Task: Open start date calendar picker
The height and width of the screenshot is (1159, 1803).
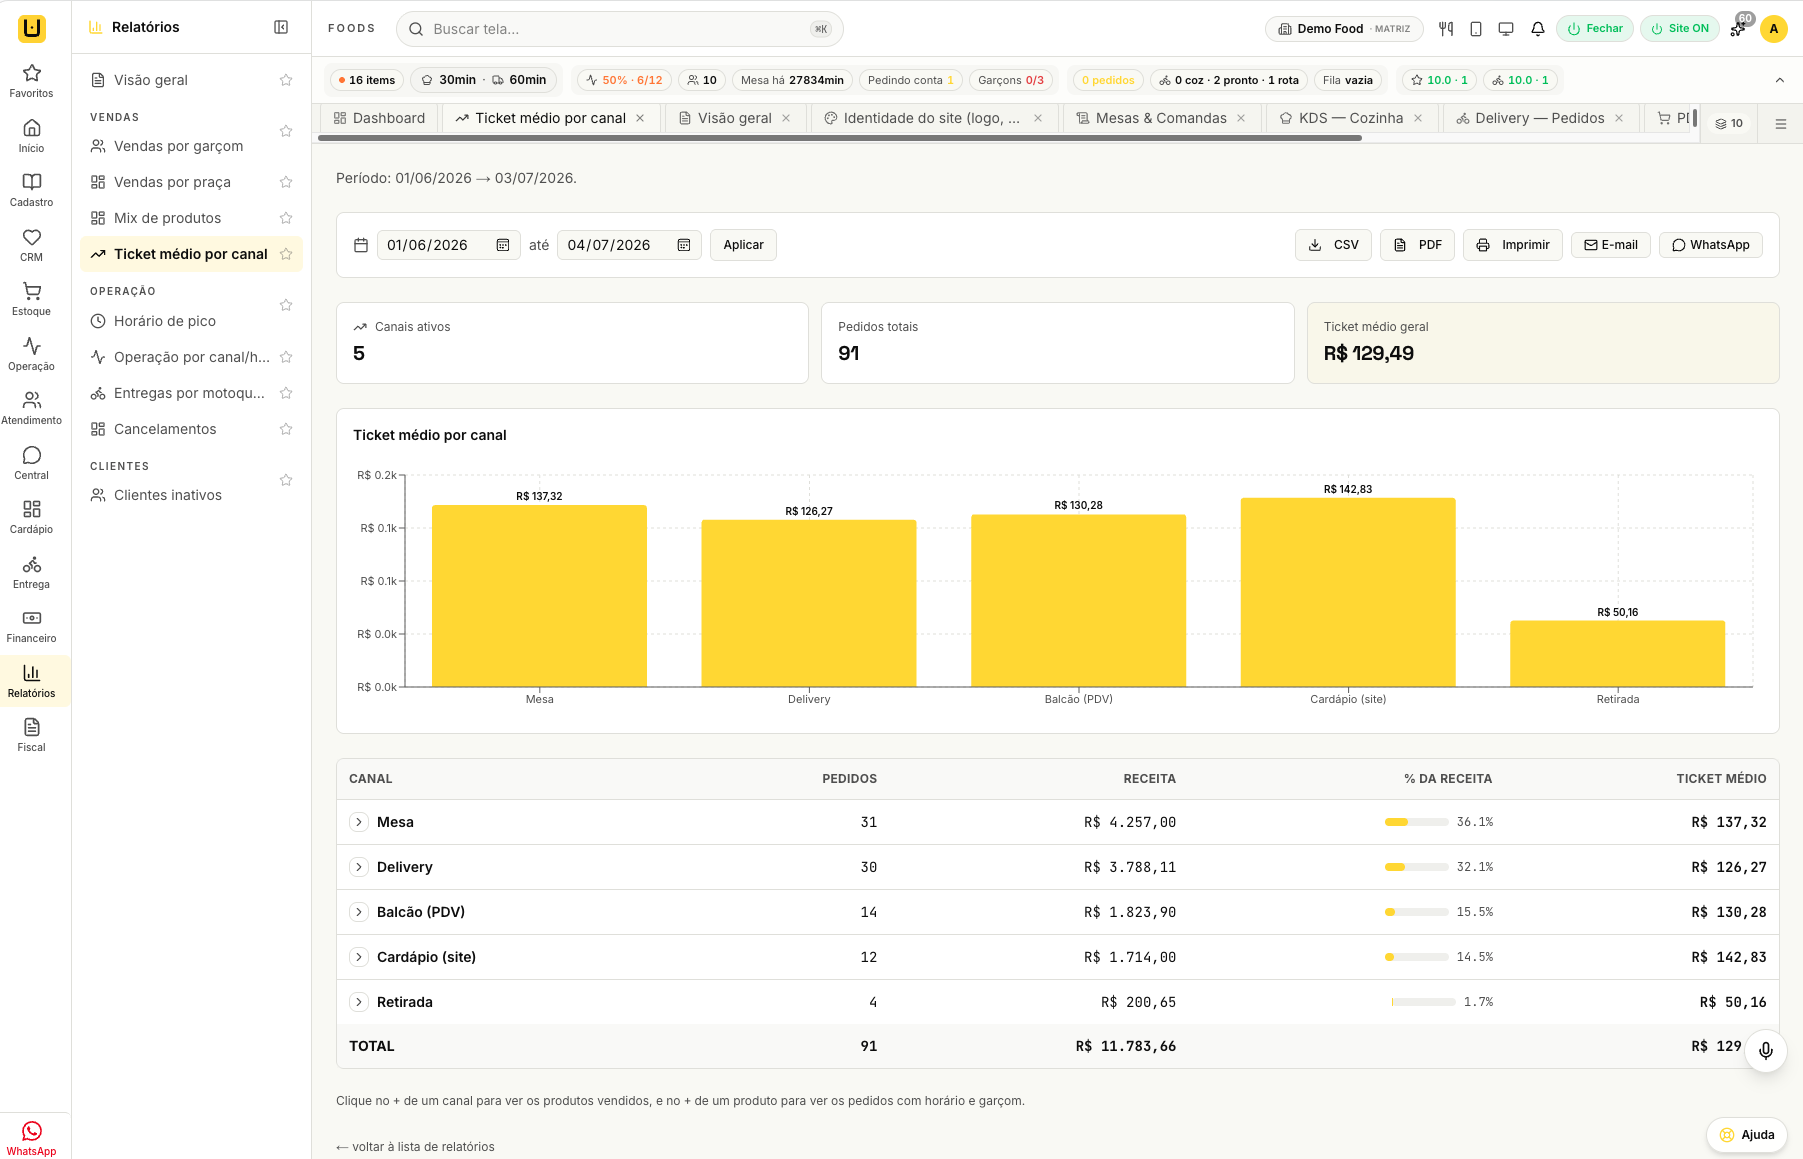Action: click(x=503, y=245)
